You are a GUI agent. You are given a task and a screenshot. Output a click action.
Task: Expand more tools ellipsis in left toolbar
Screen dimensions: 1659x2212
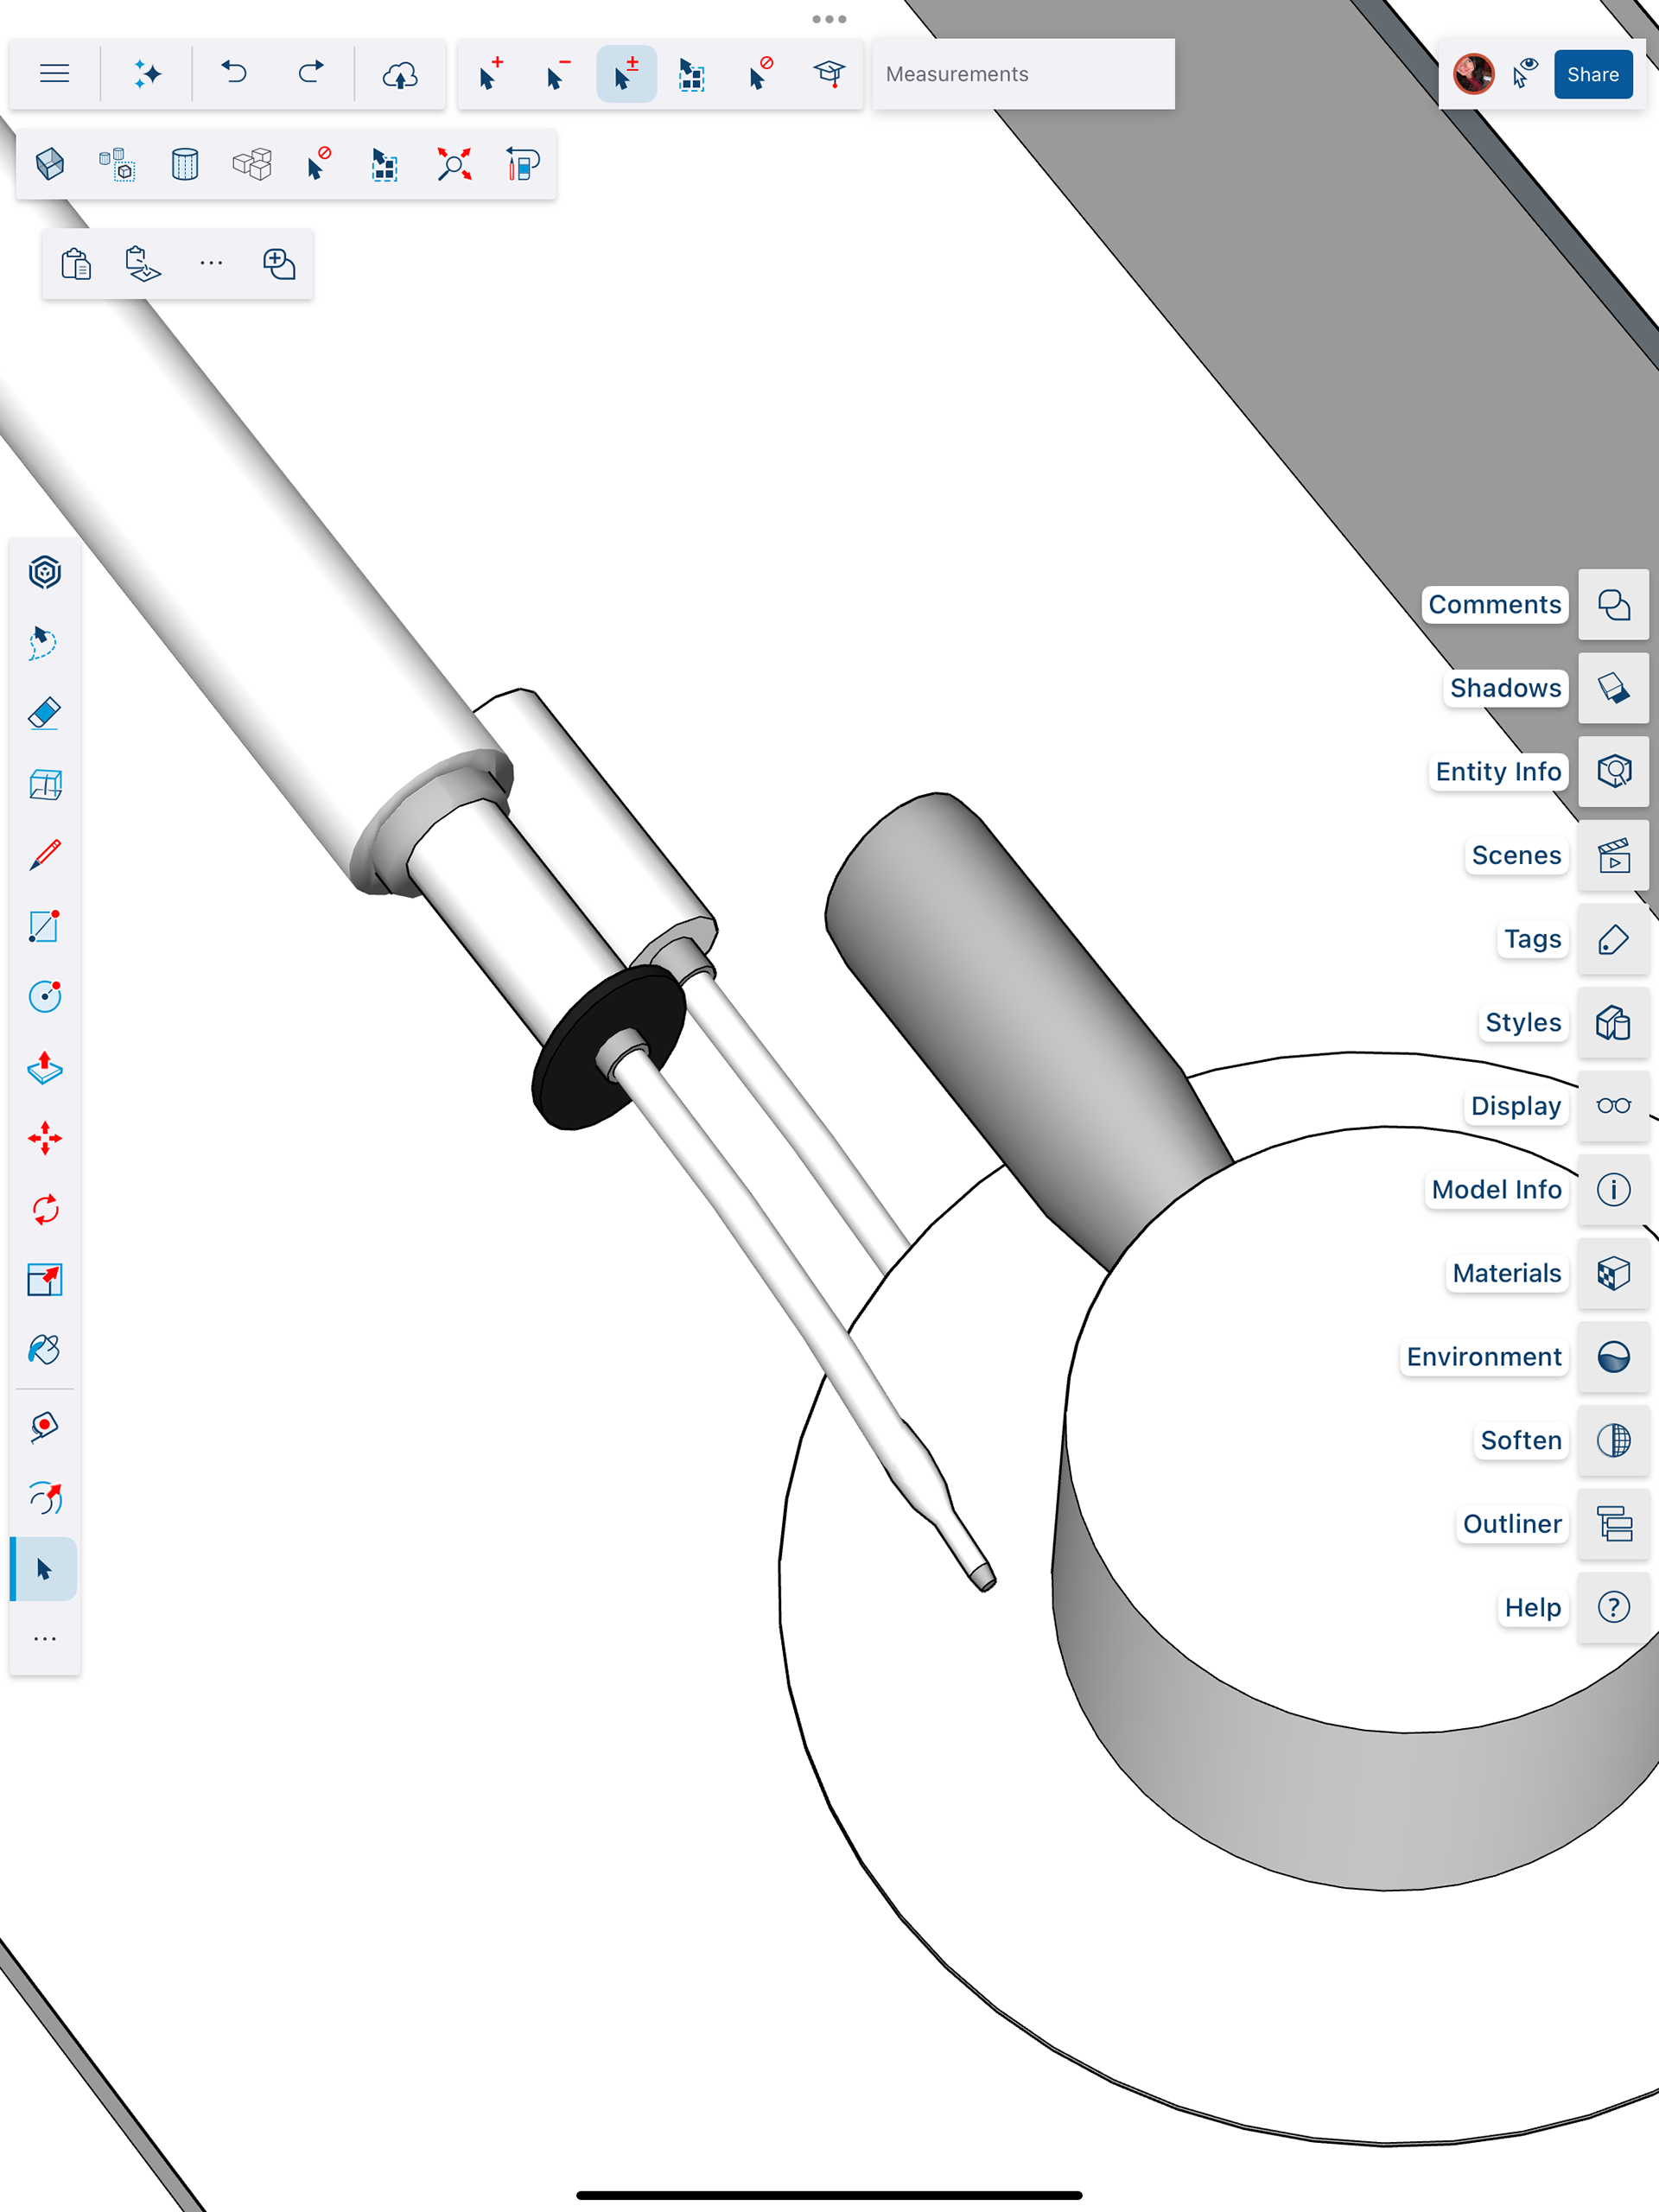point(45,1639)
